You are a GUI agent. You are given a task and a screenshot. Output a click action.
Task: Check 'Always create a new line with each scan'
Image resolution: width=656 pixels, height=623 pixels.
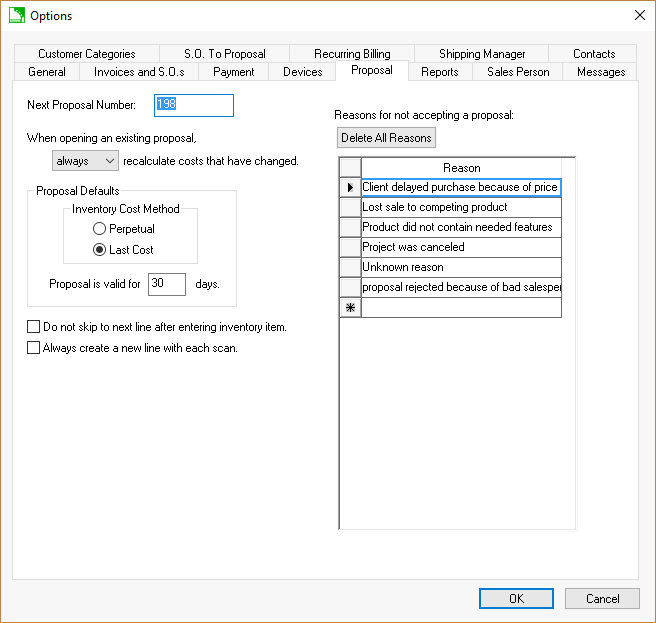34,348
